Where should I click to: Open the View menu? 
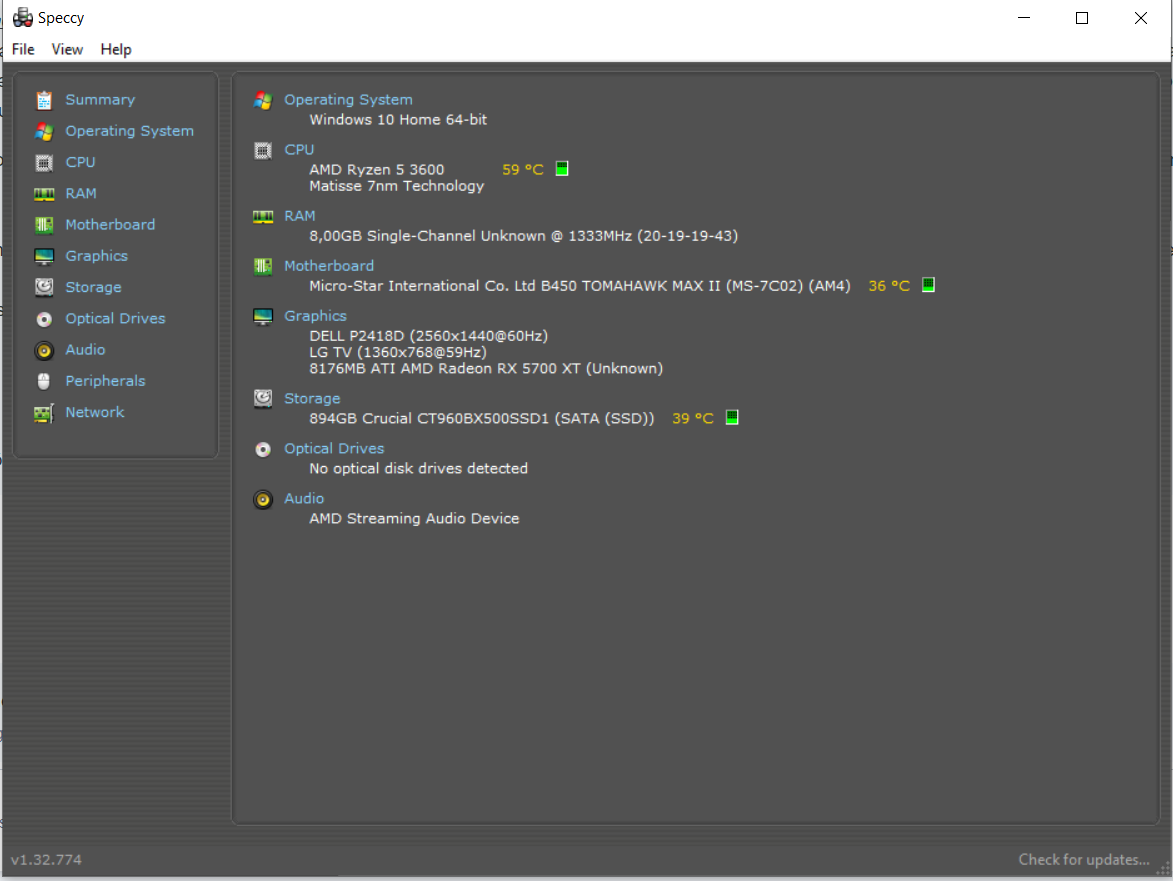tap(67, 49)
